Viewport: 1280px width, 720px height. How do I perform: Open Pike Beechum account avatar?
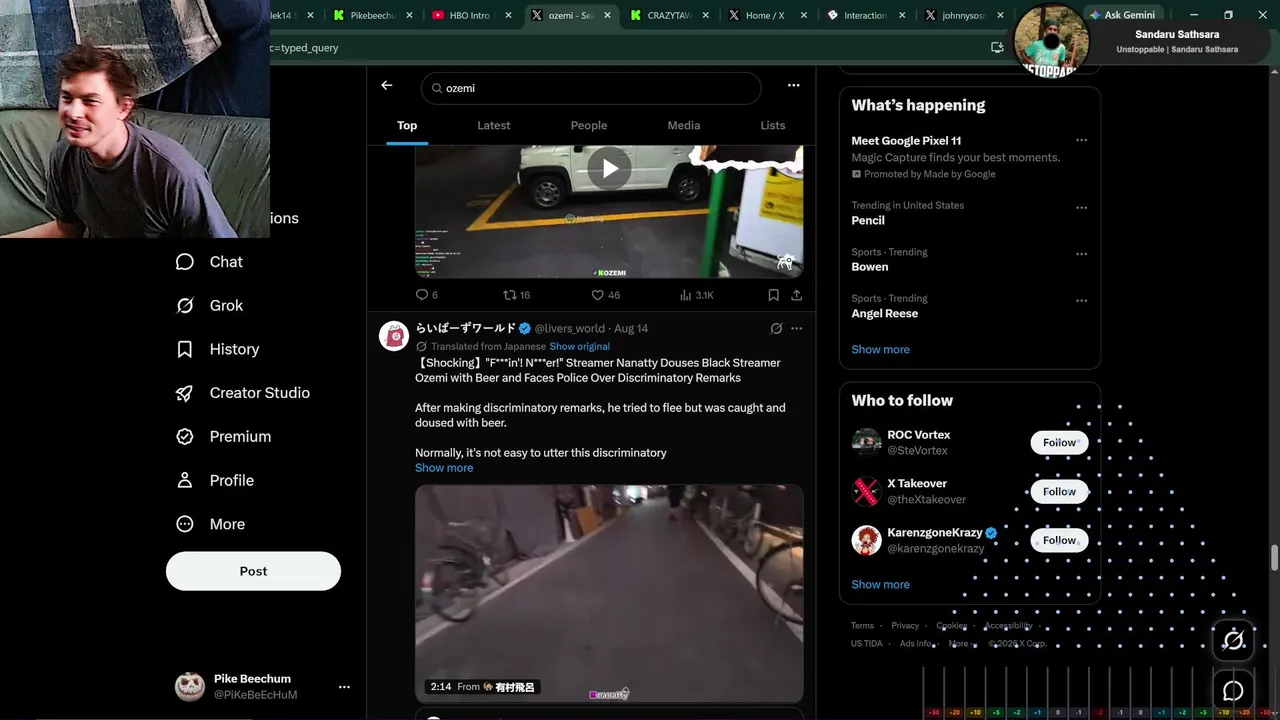(x=190, y=686)
